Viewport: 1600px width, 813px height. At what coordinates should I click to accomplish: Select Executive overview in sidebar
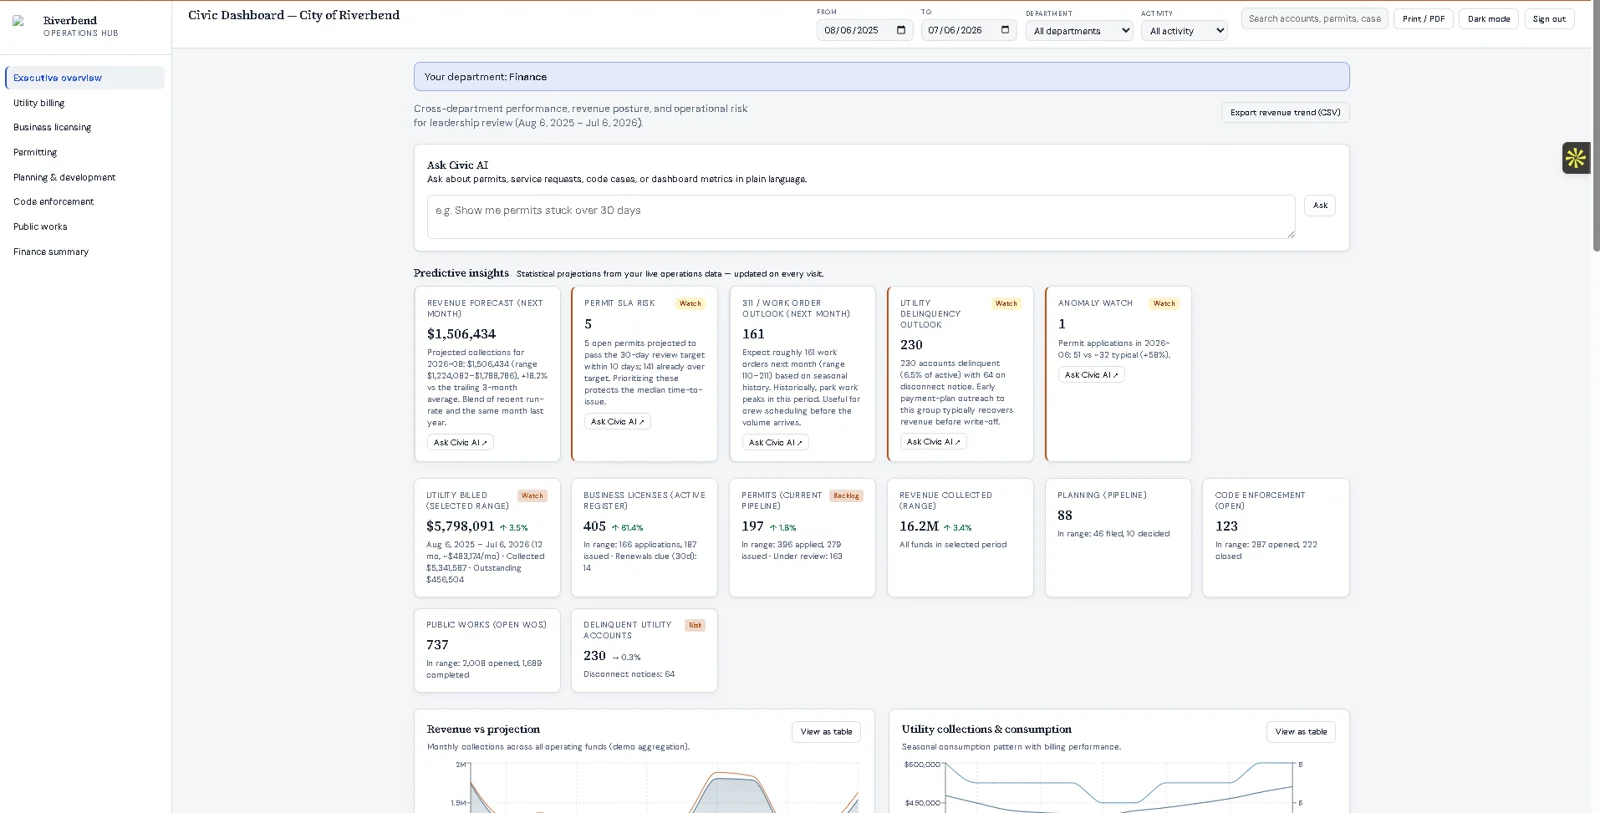coord(85,78)
